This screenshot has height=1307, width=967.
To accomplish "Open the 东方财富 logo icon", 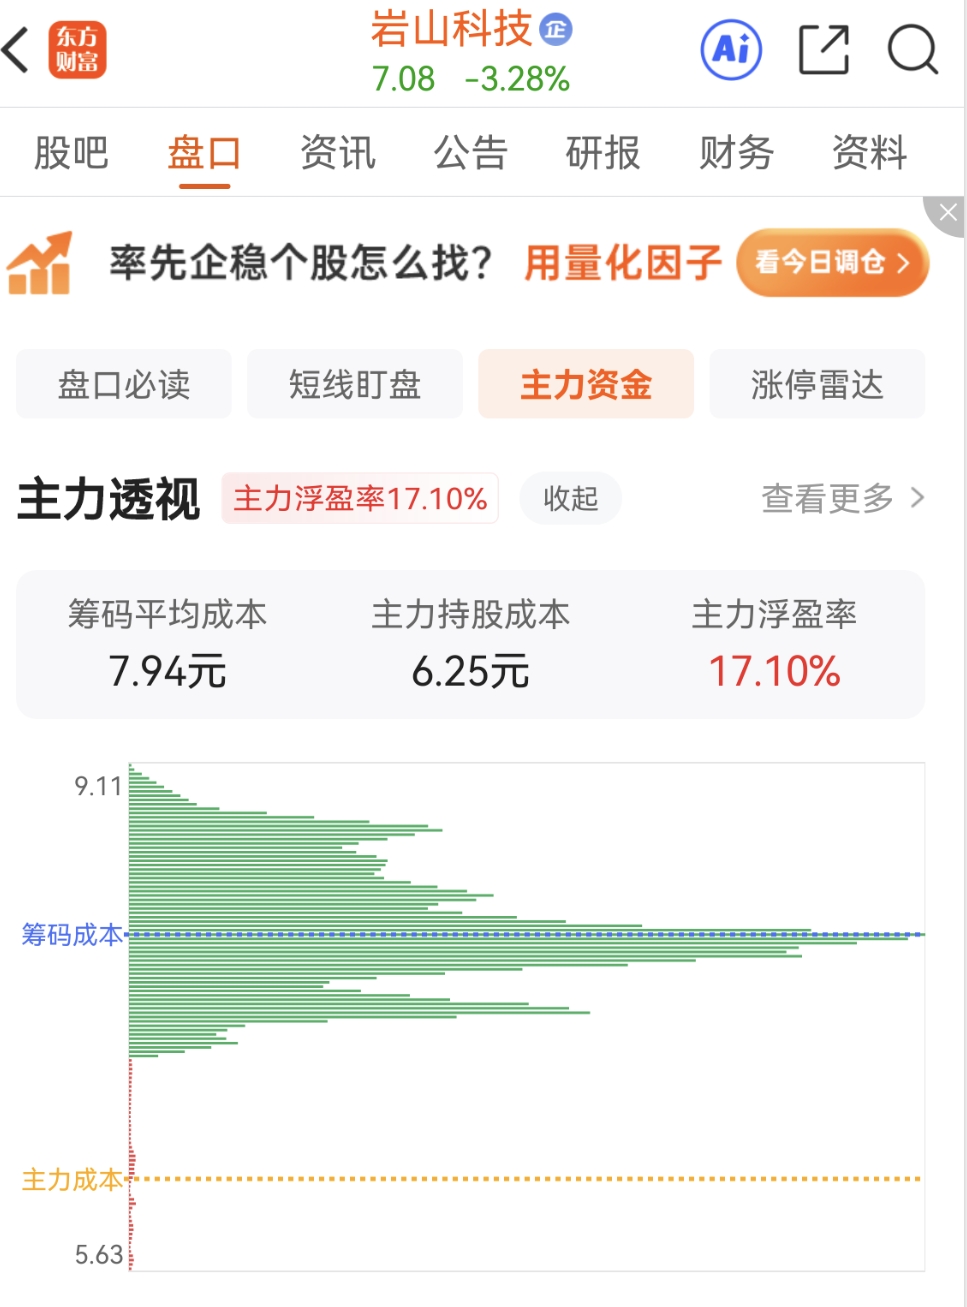I will pos(76,50).
